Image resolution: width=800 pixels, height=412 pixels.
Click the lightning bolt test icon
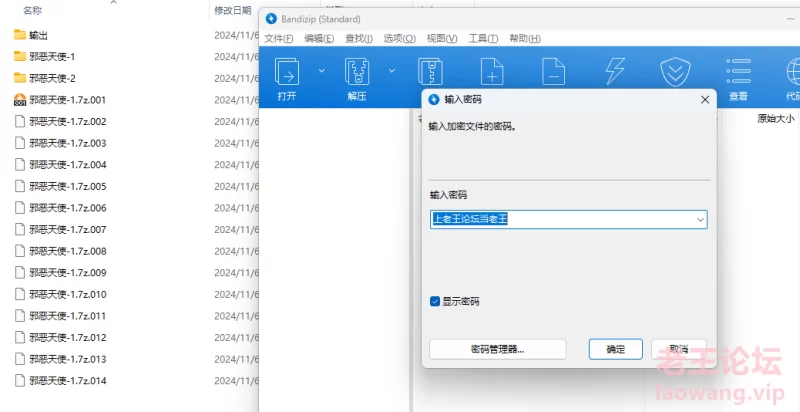[x=615, y=71]
